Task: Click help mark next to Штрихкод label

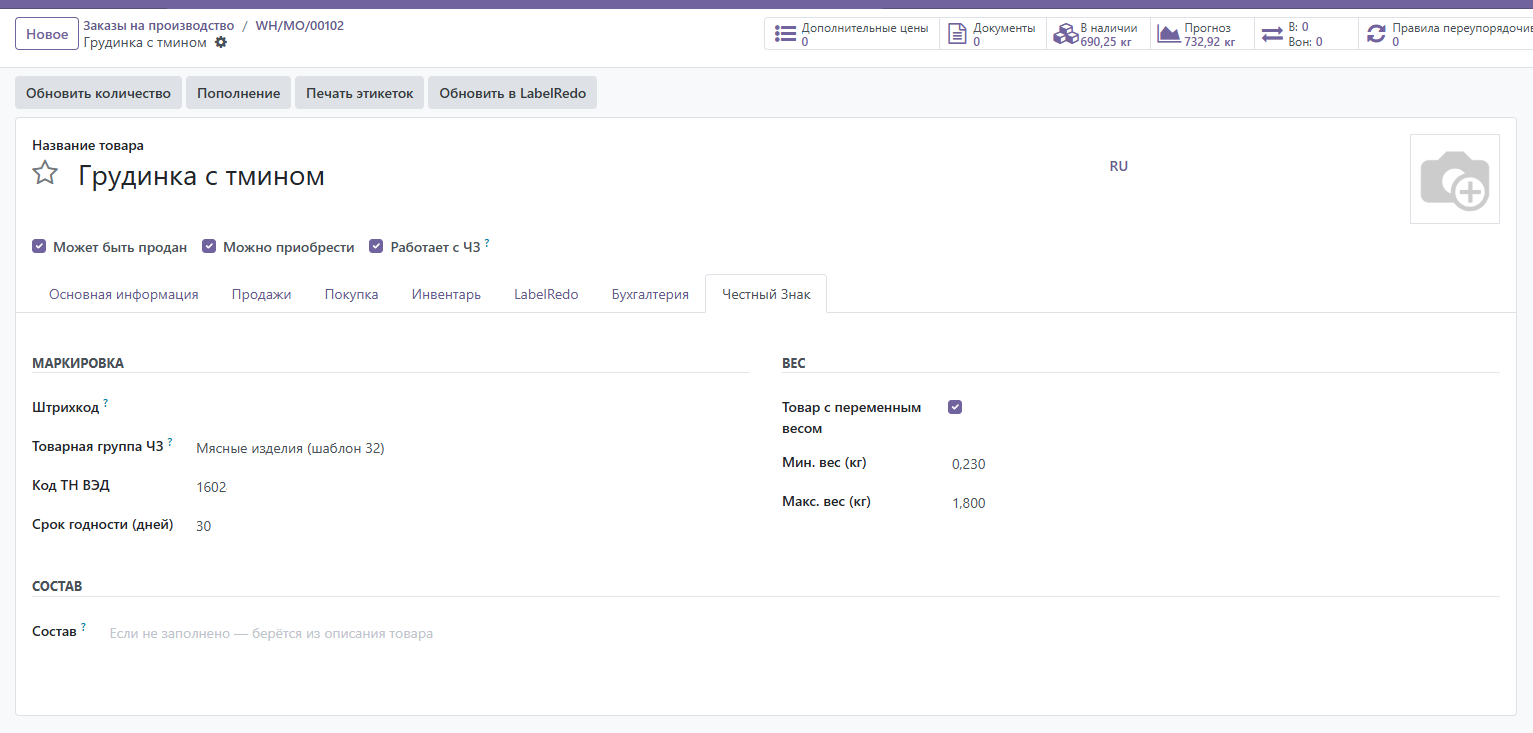Action: [x=106, y=402]
